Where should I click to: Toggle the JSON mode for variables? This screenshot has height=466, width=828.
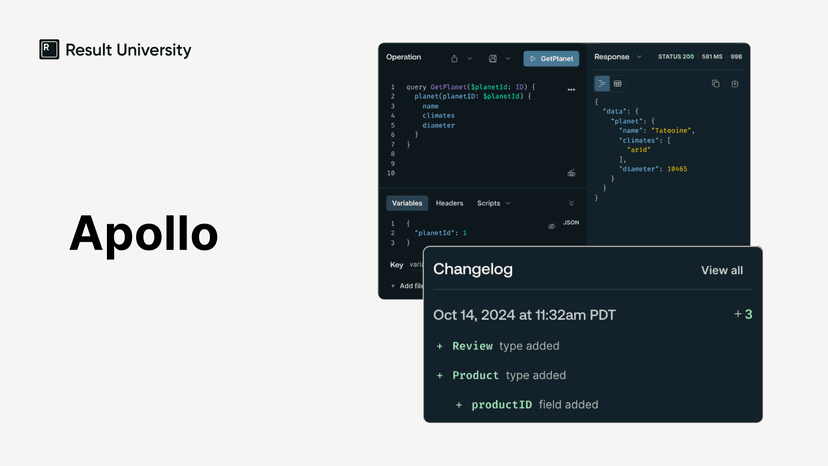571,223
